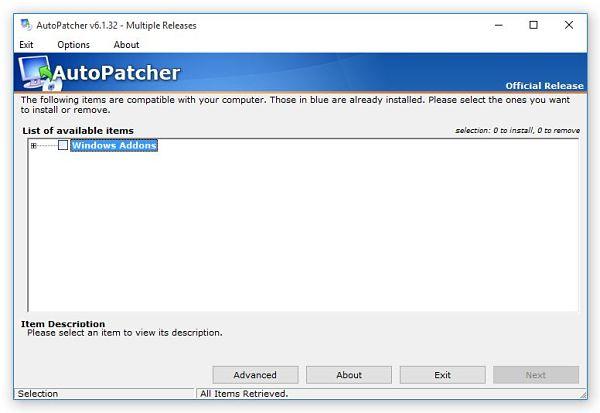
Task: Click the About button at bottom
Action: tap(349, 375)
